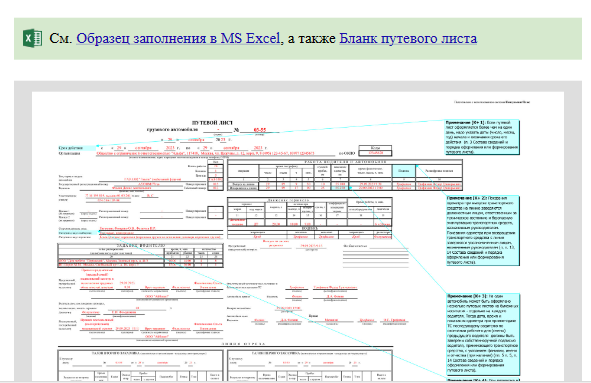Click the partially visible fourth annotation box at bottom
Image resolution: width=591 pixels, height=383 pixels.
pos(483,380)
